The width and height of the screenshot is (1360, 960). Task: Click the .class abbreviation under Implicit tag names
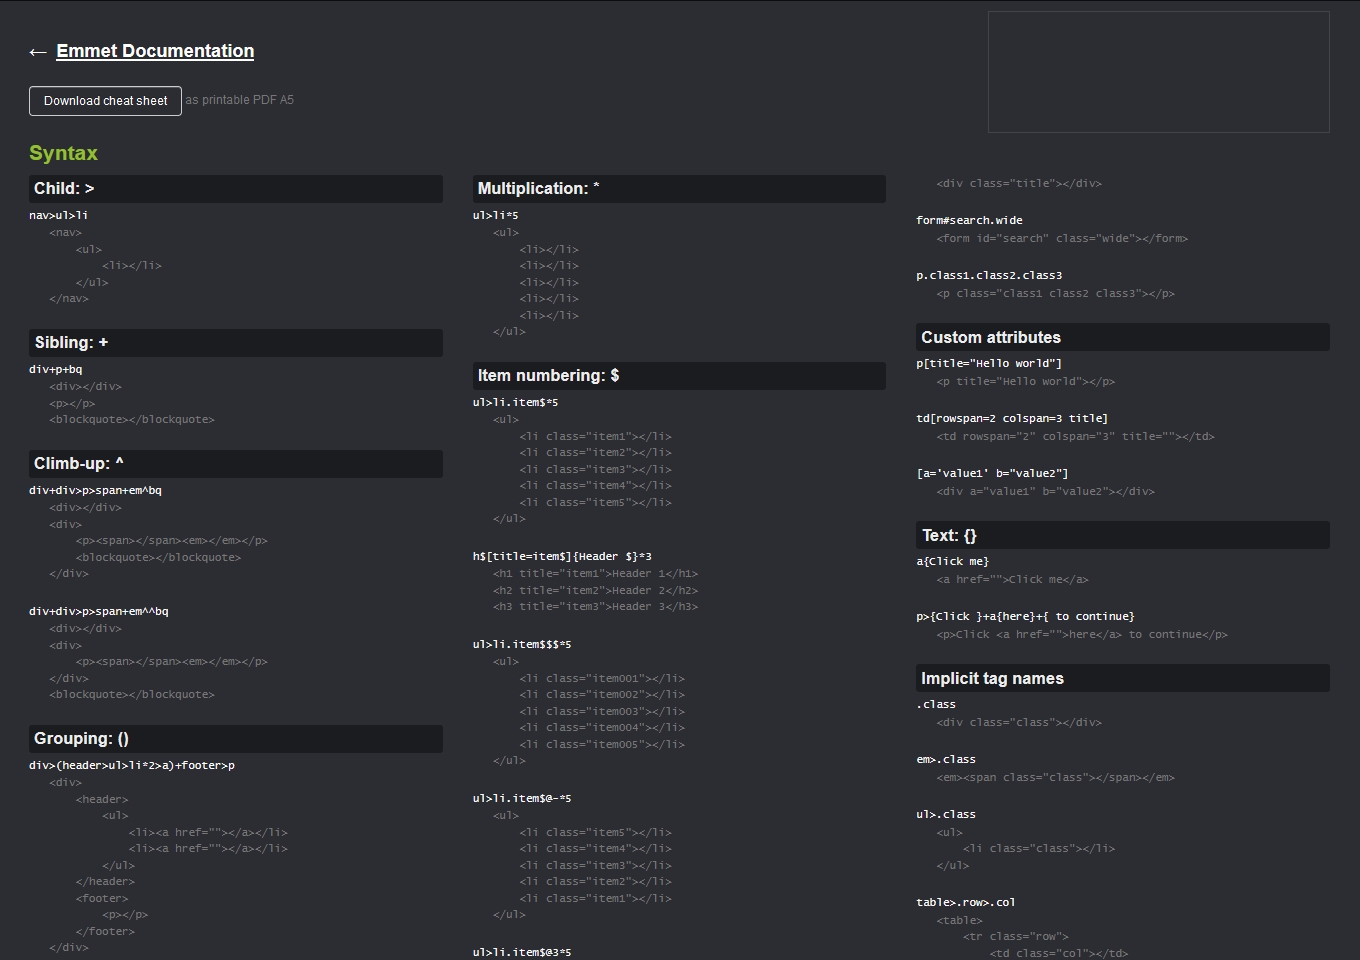(x=936, y=704)
